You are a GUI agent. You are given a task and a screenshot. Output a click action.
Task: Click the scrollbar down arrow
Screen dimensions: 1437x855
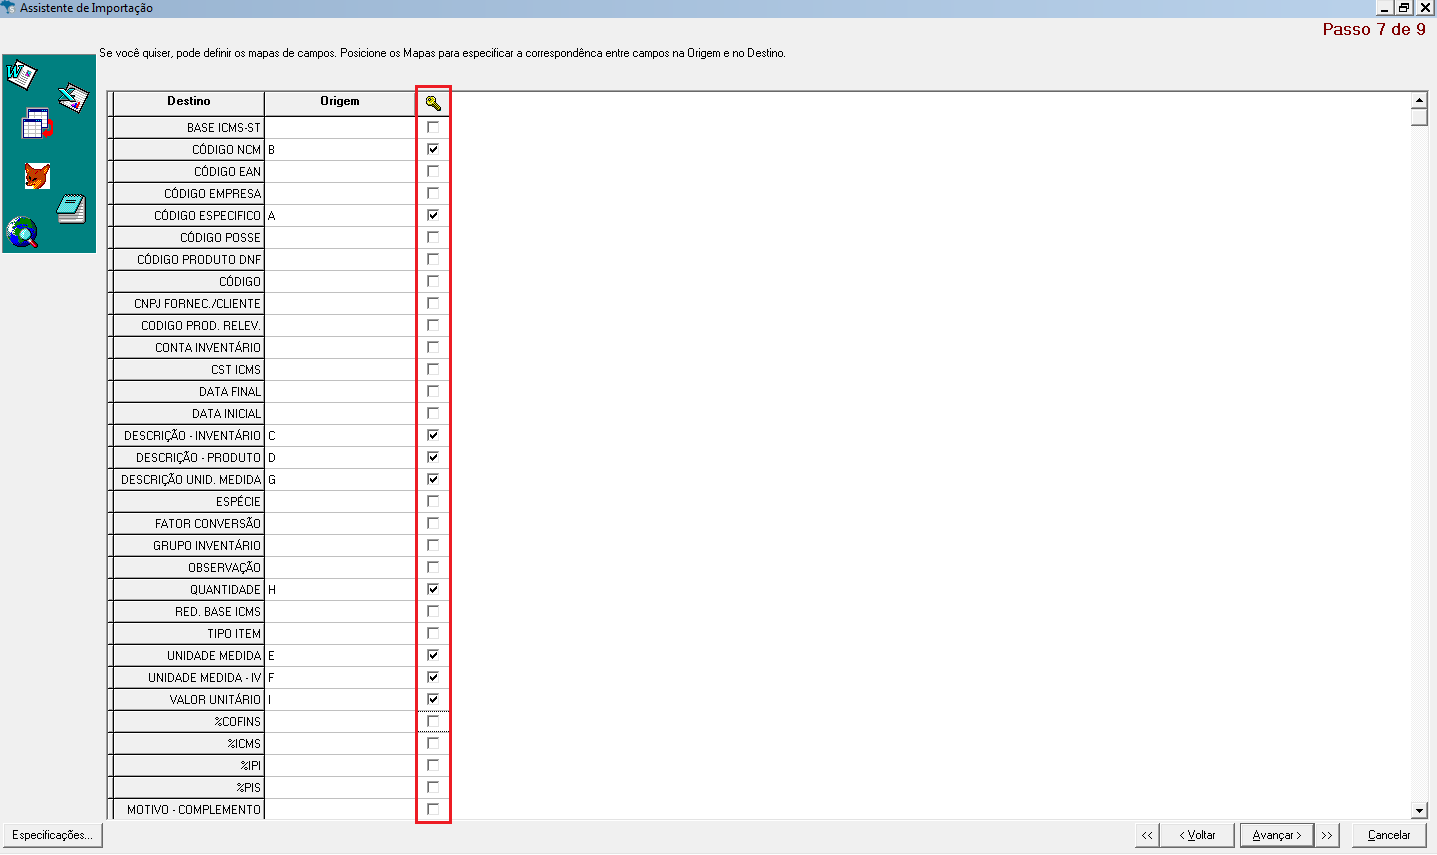point(1419,810)
